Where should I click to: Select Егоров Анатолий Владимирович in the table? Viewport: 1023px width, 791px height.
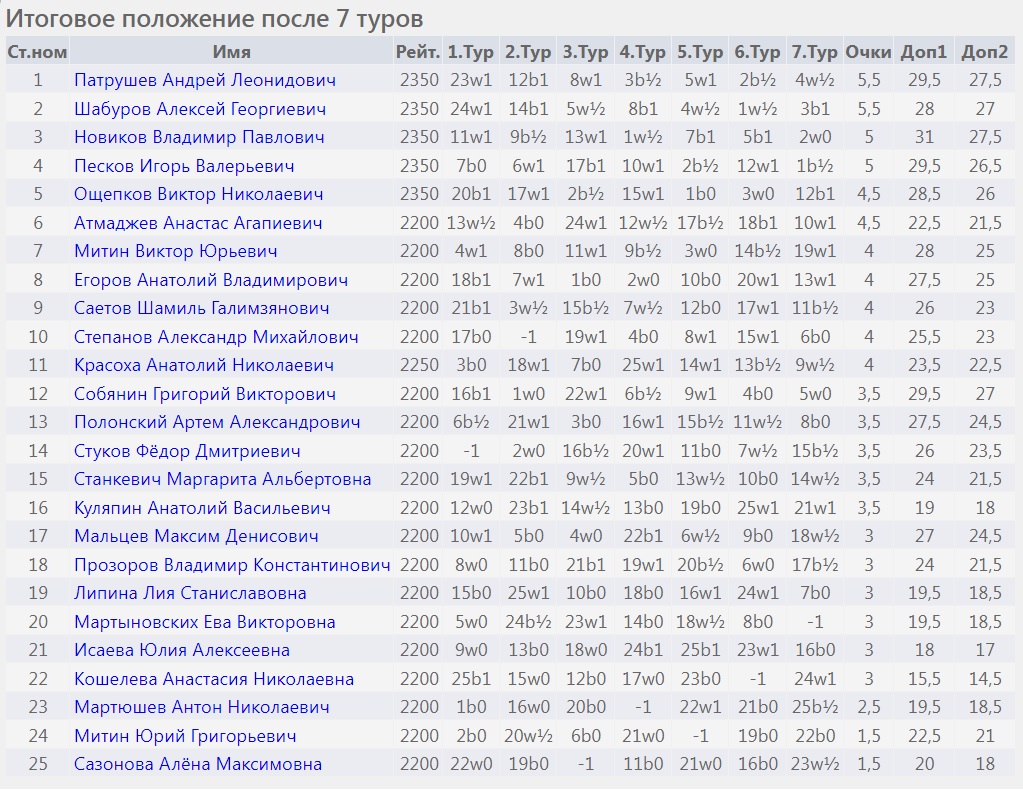point(211,279)
